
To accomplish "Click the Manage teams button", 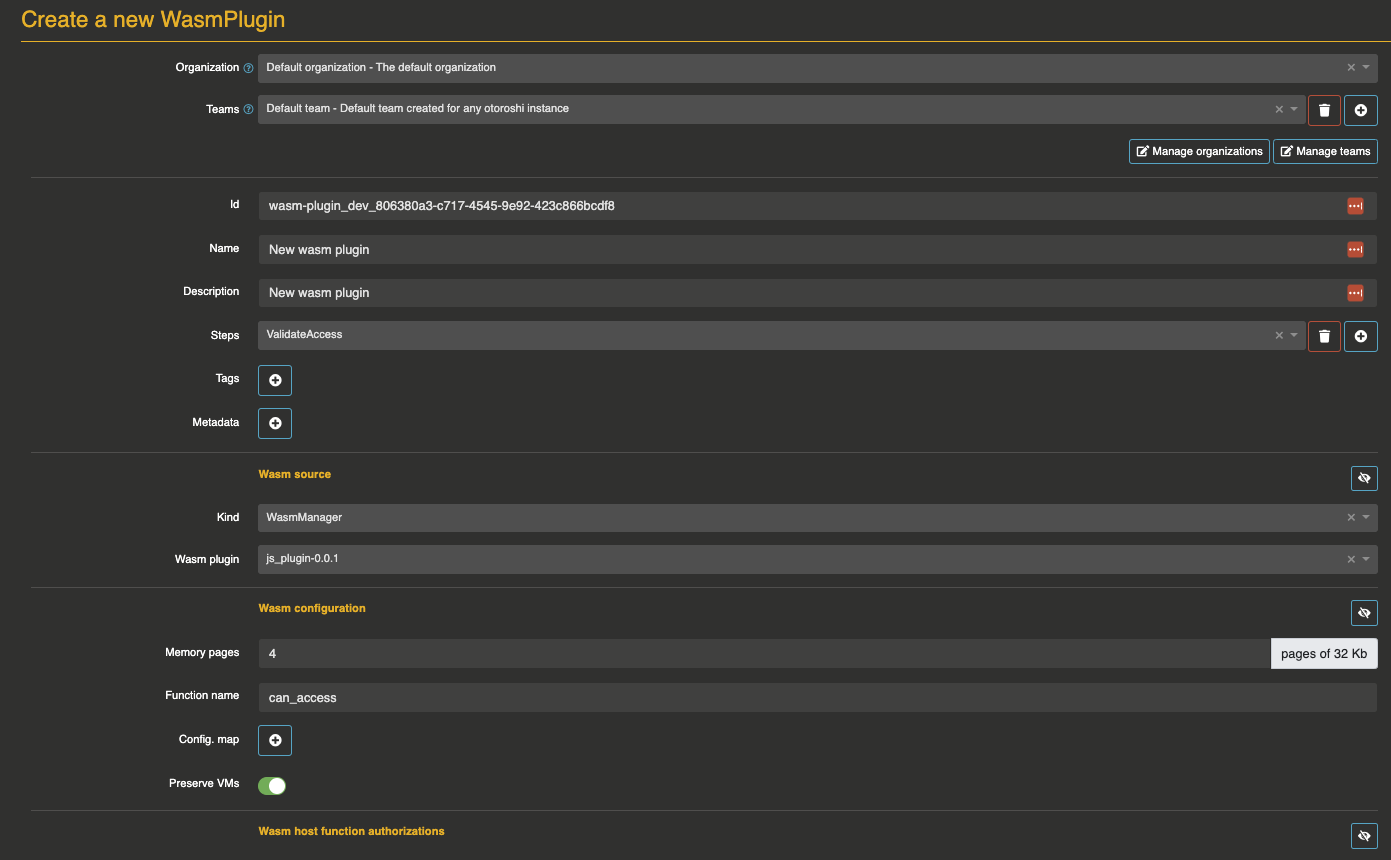I will click(x=1325, y=151).
